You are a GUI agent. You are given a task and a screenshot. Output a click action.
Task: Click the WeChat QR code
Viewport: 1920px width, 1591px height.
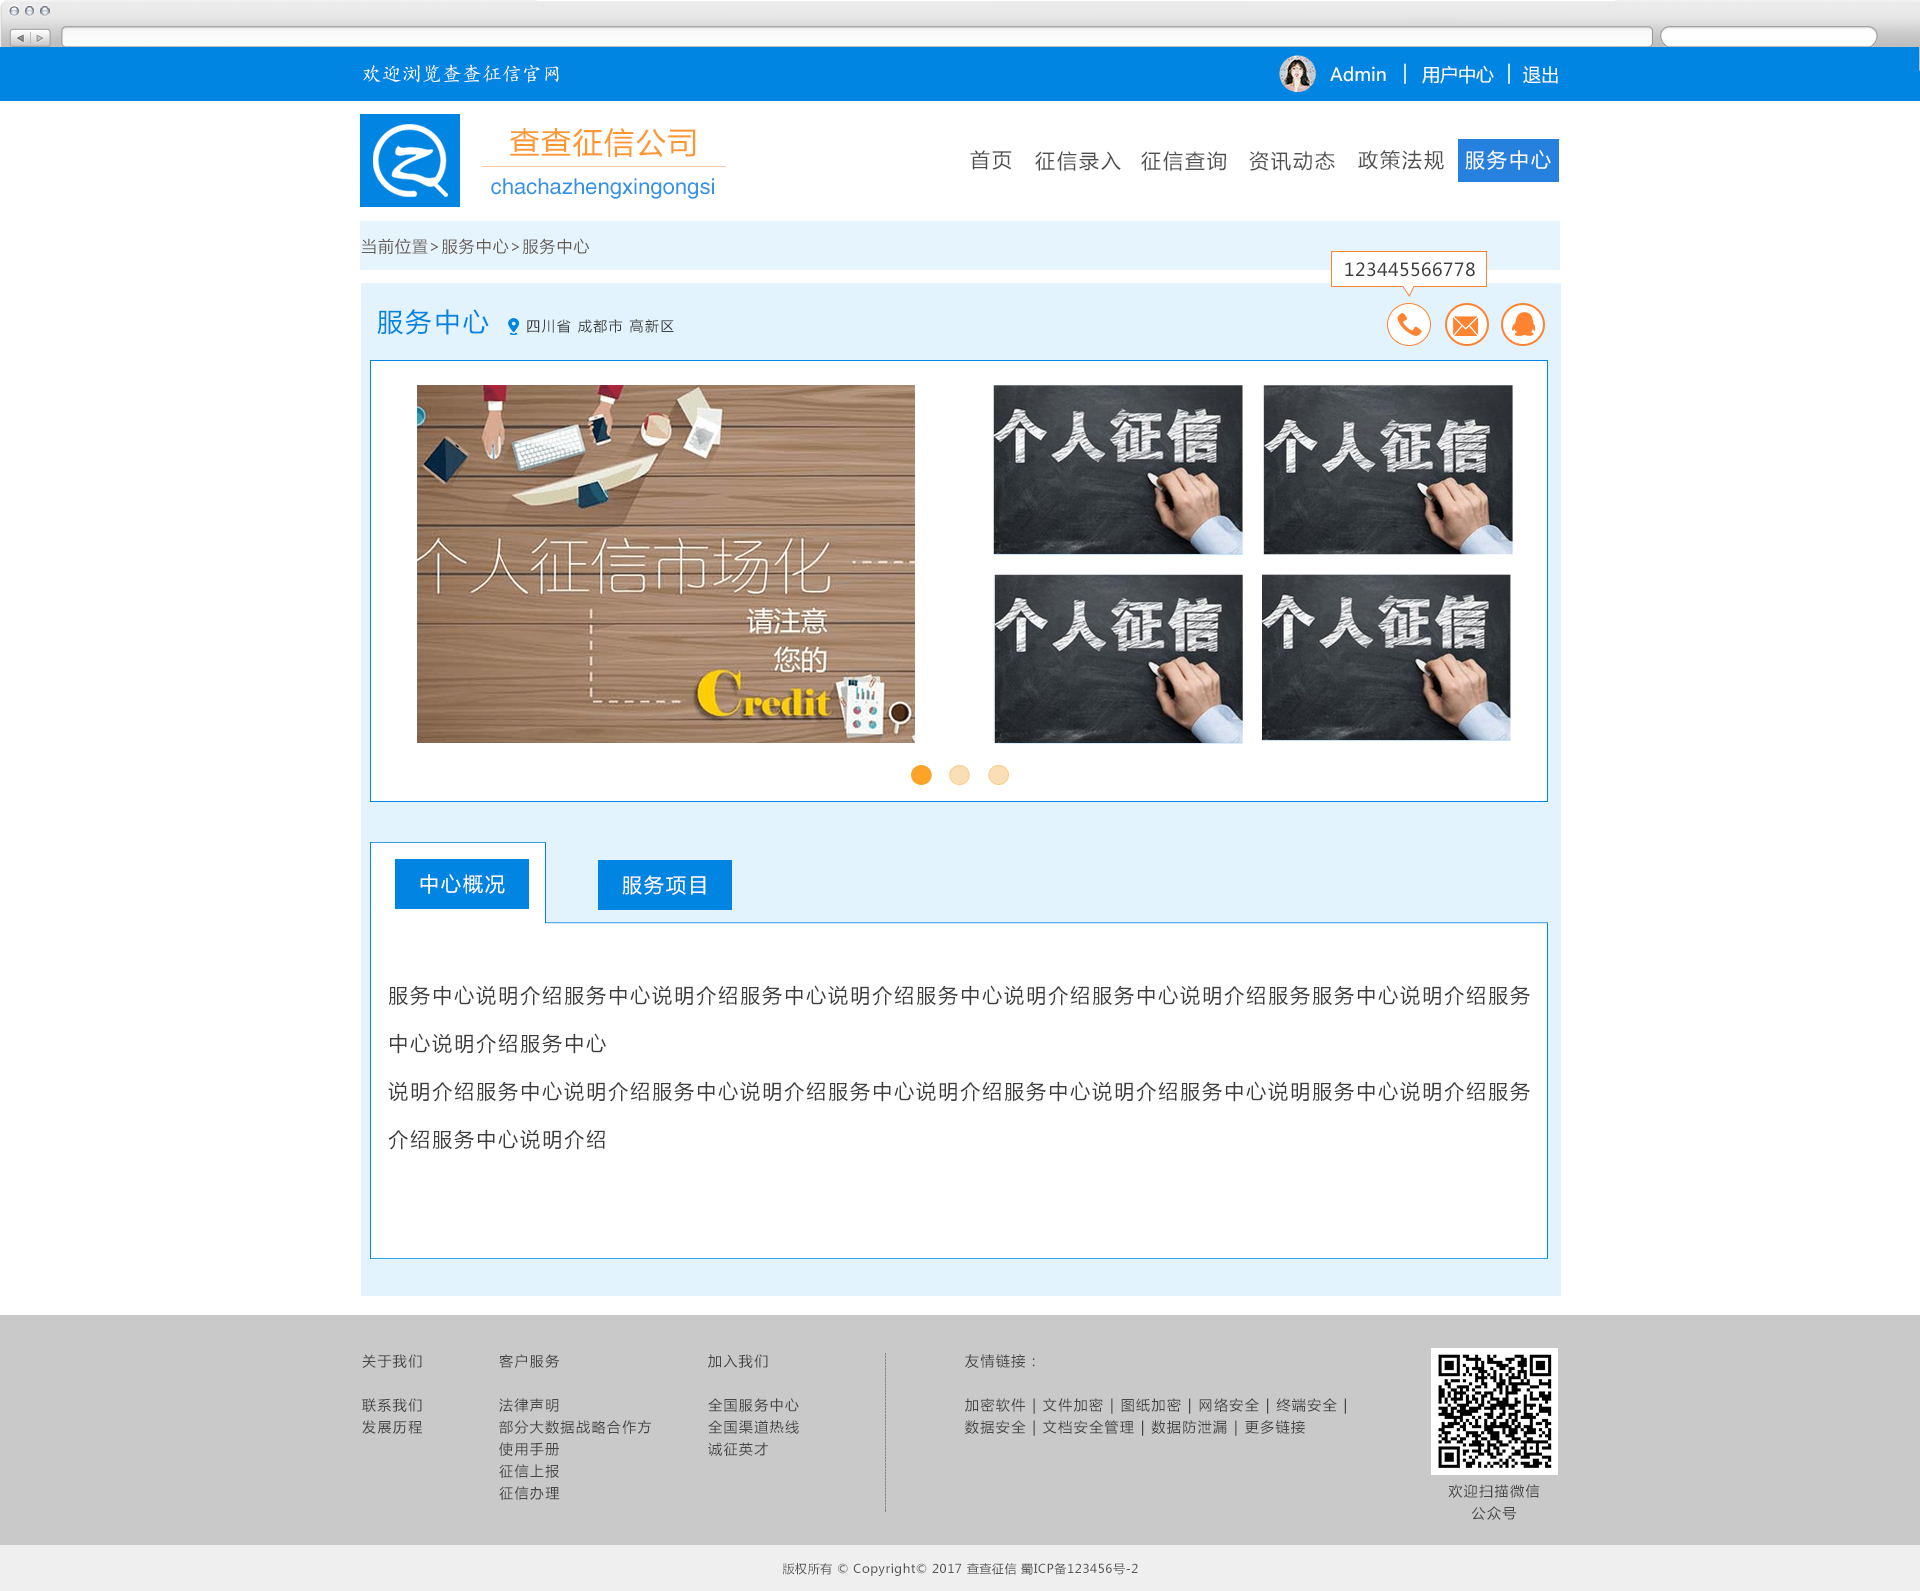coord(1494,1411)
